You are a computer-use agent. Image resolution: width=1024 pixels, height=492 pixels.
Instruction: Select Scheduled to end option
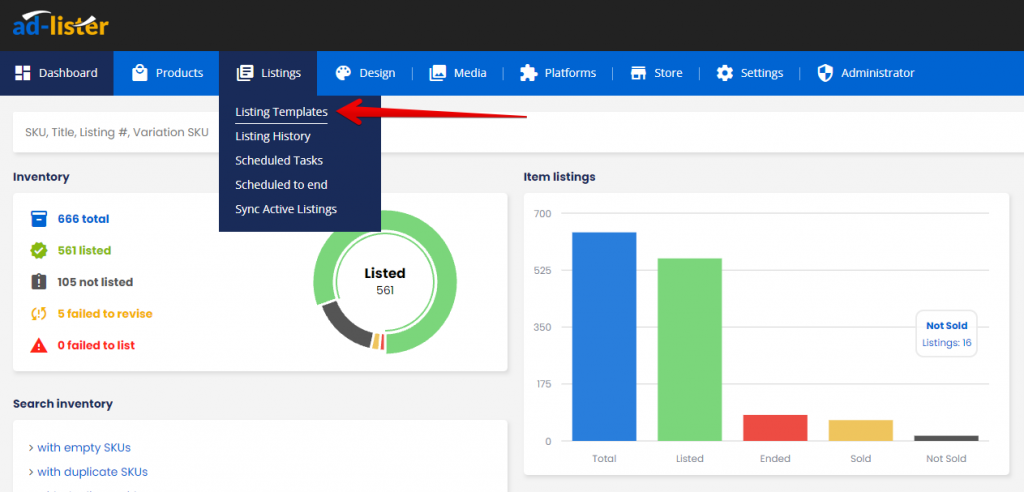click(x=281, y=185)
